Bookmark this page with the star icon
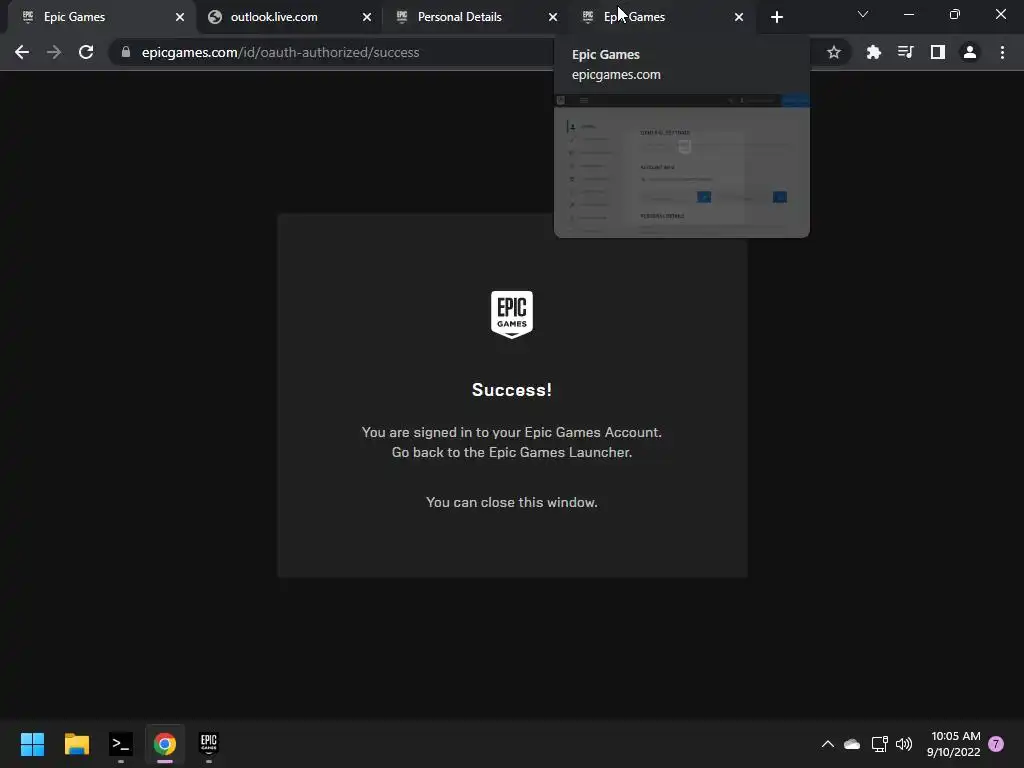Image resolution: width=1024 pixels, height=768 pixels. [833, 52]
